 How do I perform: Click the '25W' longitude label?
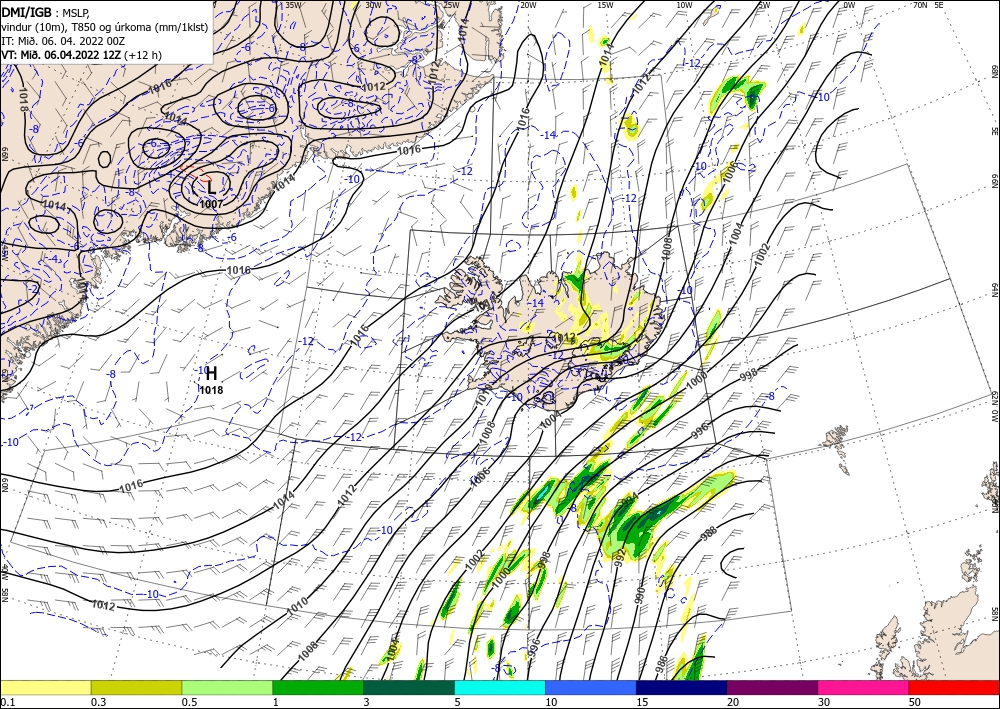pyautogui.click(x=451, y=4)
